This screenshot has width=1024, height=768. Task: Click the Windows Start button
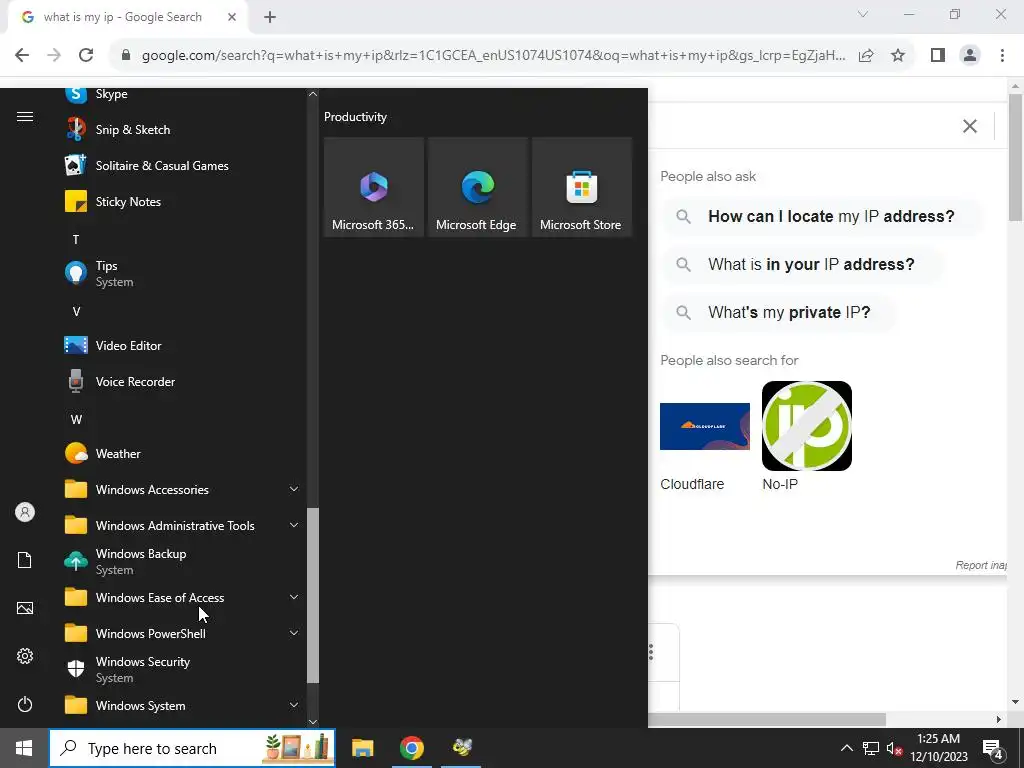click(x=24, y=748)
